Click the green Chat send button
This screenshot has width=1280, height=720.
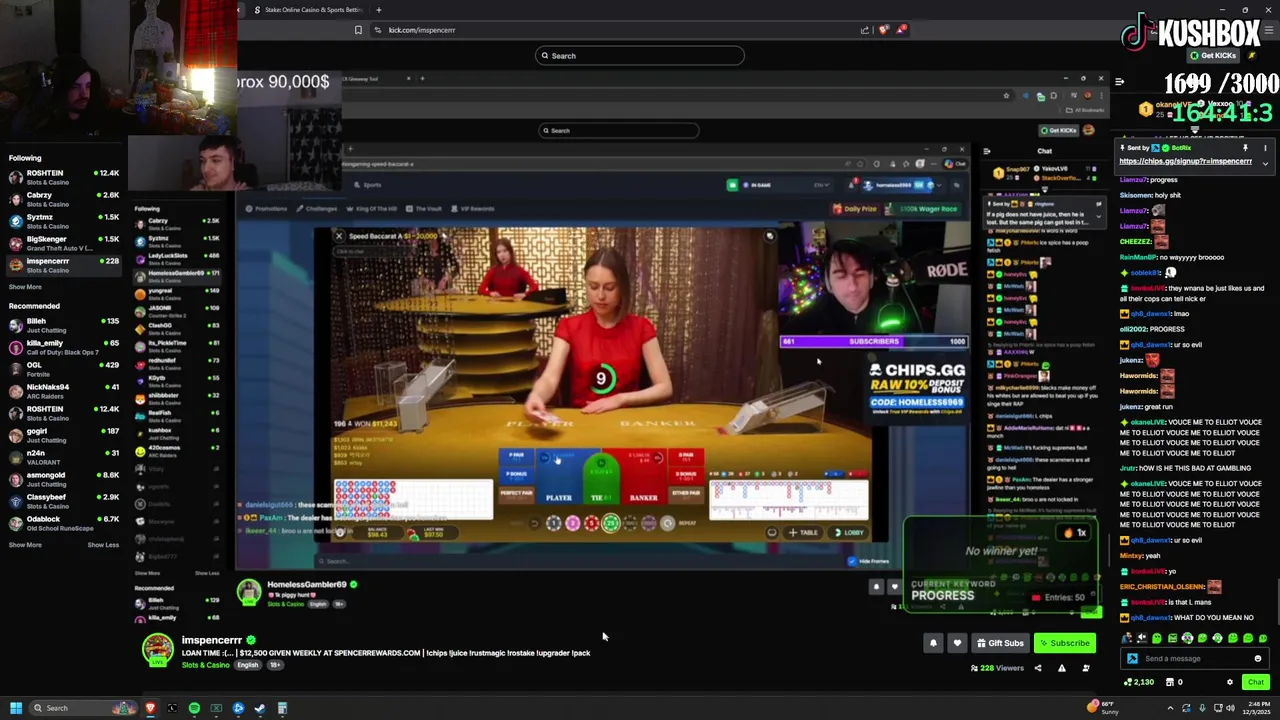pyautogui.click(x=1255, y=682)
